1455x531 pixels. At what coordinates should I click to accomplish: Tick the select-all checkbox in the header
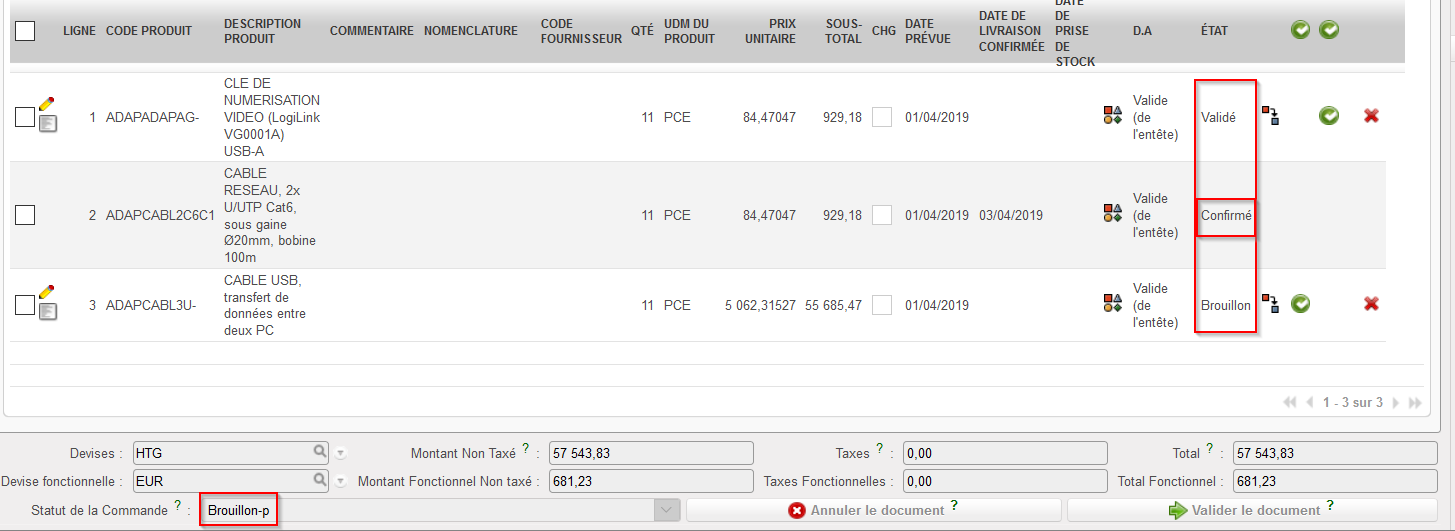[25, 31]
